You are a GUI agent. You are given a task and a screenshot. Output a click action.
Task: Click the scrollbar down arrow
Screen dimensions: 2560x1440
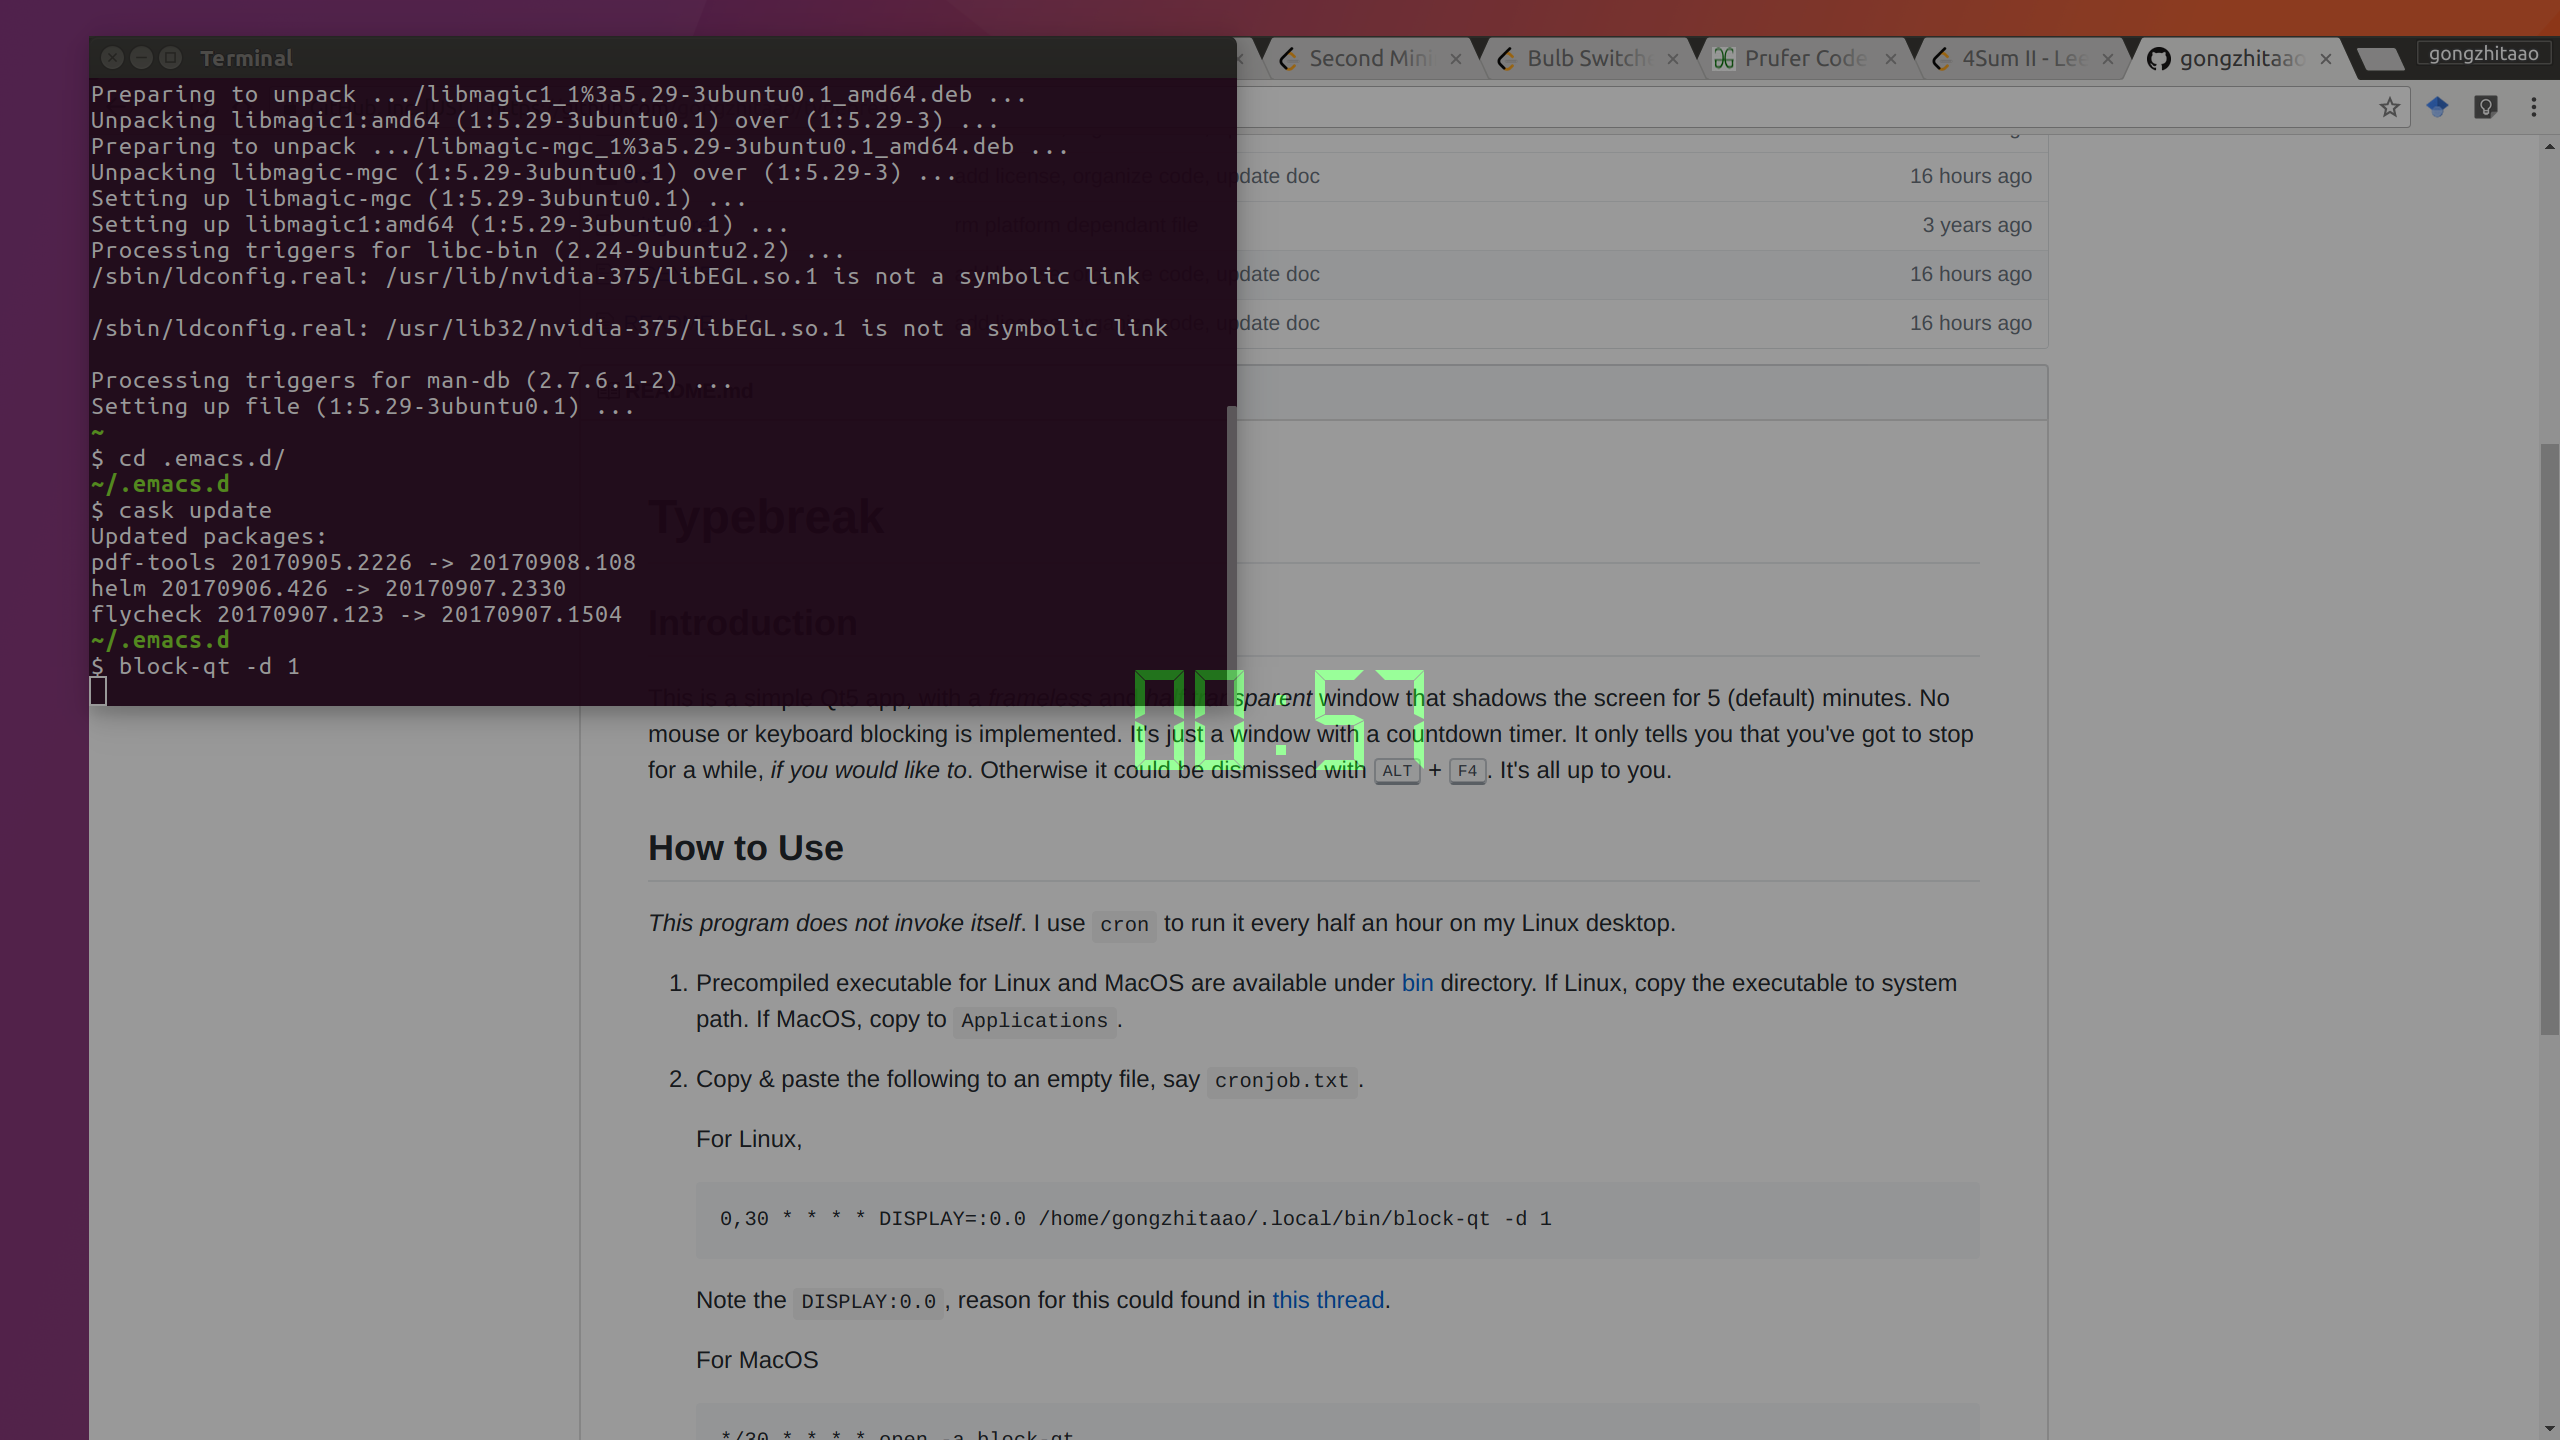pos(2549,1429)
